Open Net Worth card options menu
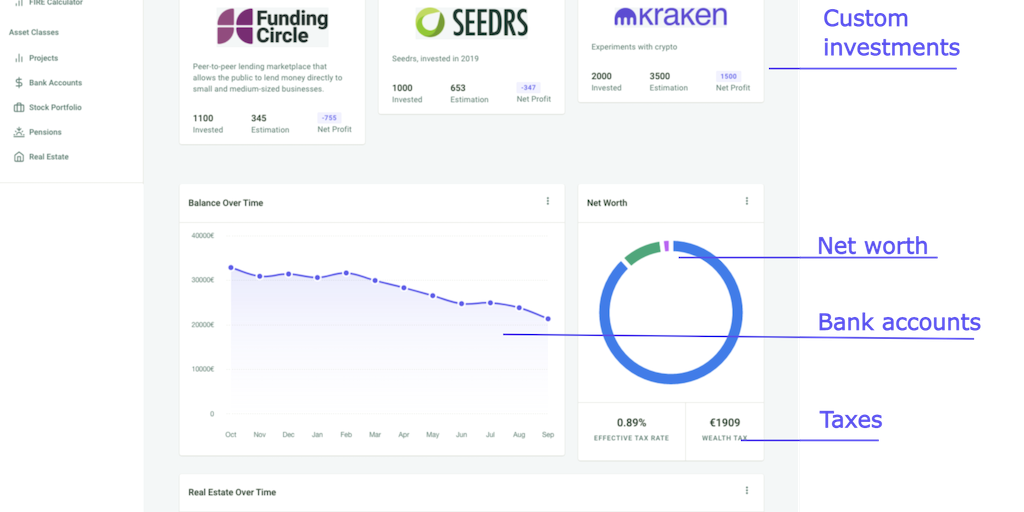 747,201
